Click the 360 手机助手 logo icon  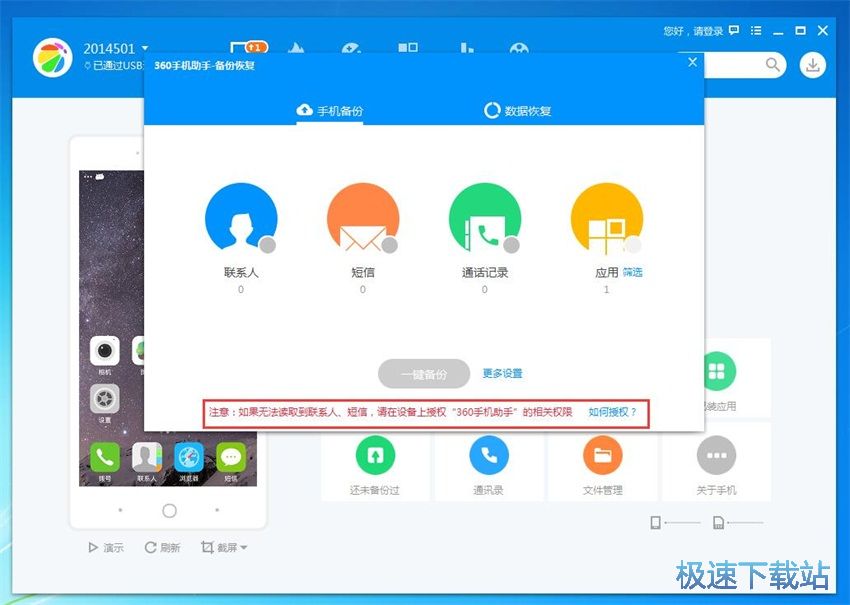(53, 57)
